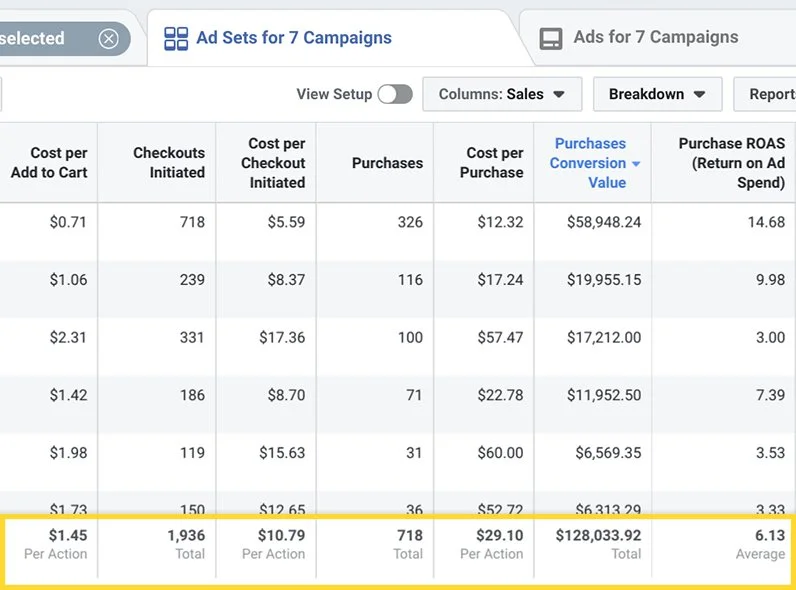Image resolution: width=796 pixels, height=590 pixels.
Task: Click the Cost per Checkout Initiated header
Action: (x=276, y=163)
